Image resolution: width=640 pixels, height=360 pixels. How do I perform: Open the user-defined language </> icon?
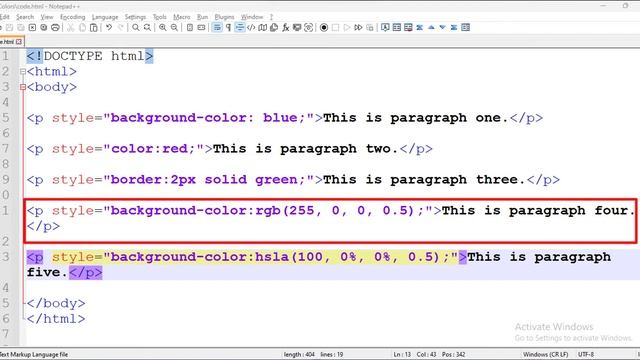251,27
